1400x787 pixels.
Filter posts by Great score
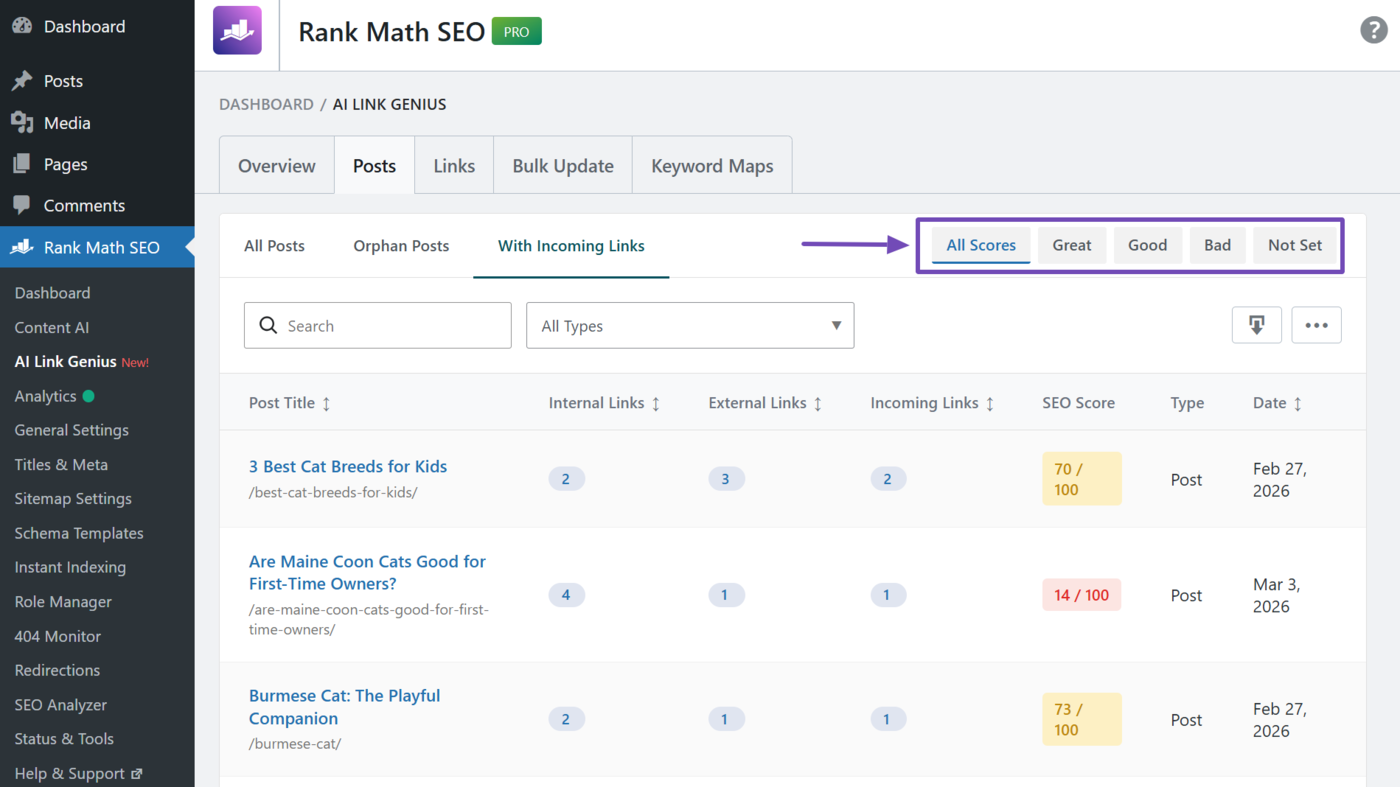pos(1072,245)
